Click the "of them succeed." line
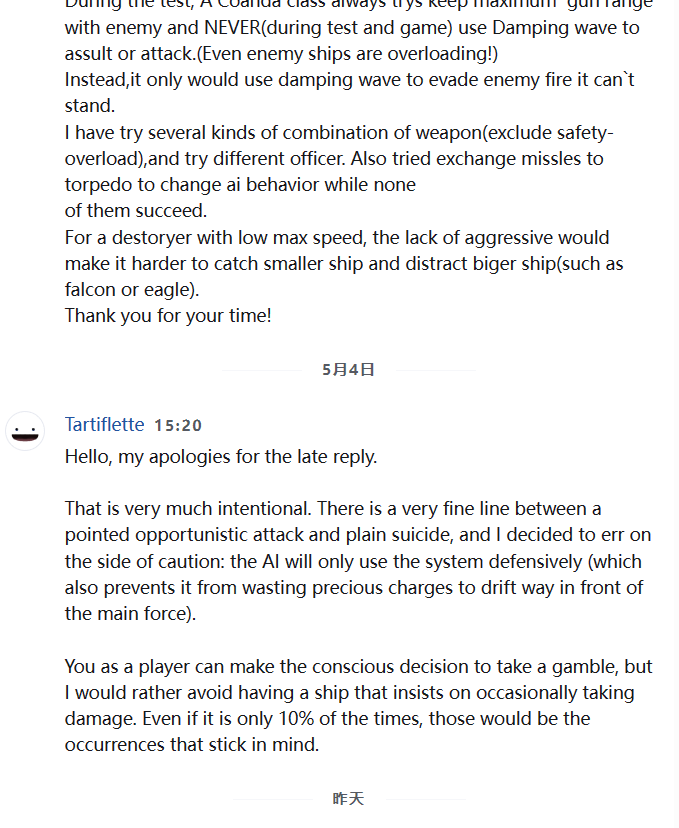 pyautogui.click(x=136, y=210)
